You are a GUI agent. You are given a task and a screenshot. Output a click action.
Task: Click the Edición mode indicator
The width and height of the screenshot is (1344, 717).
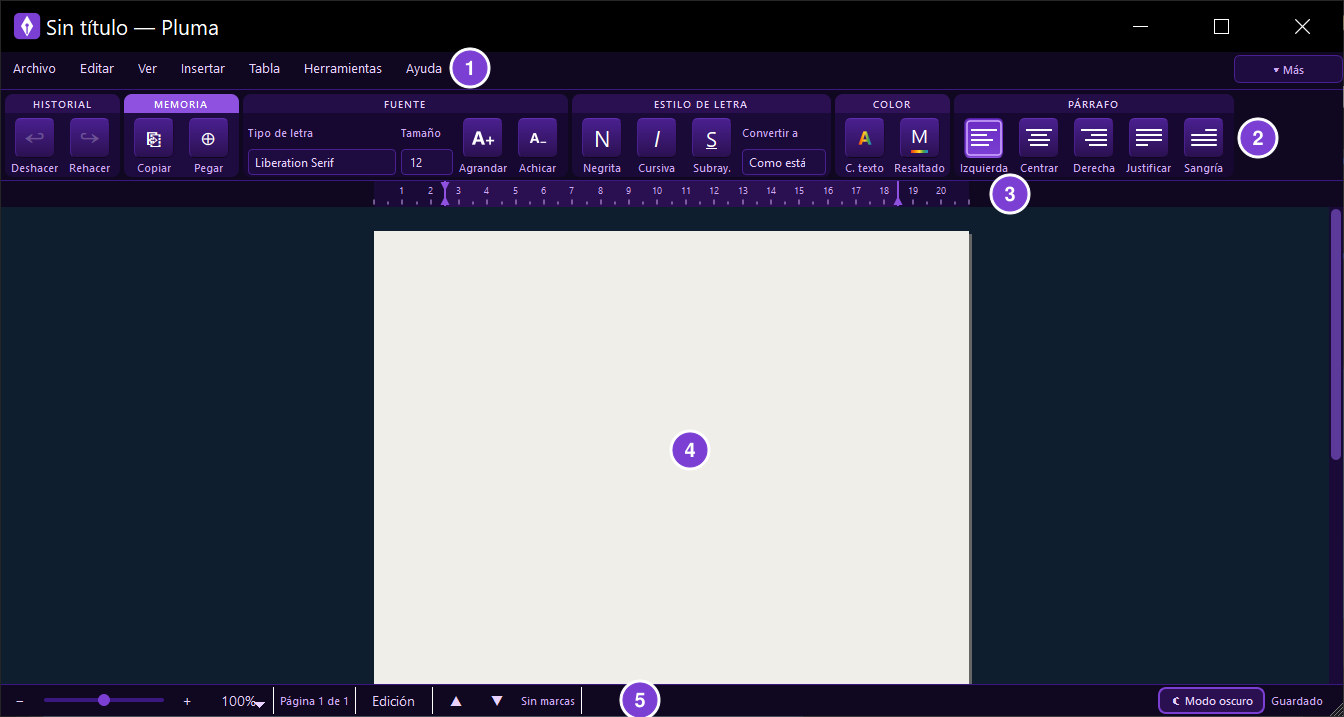tap(393, 701)
